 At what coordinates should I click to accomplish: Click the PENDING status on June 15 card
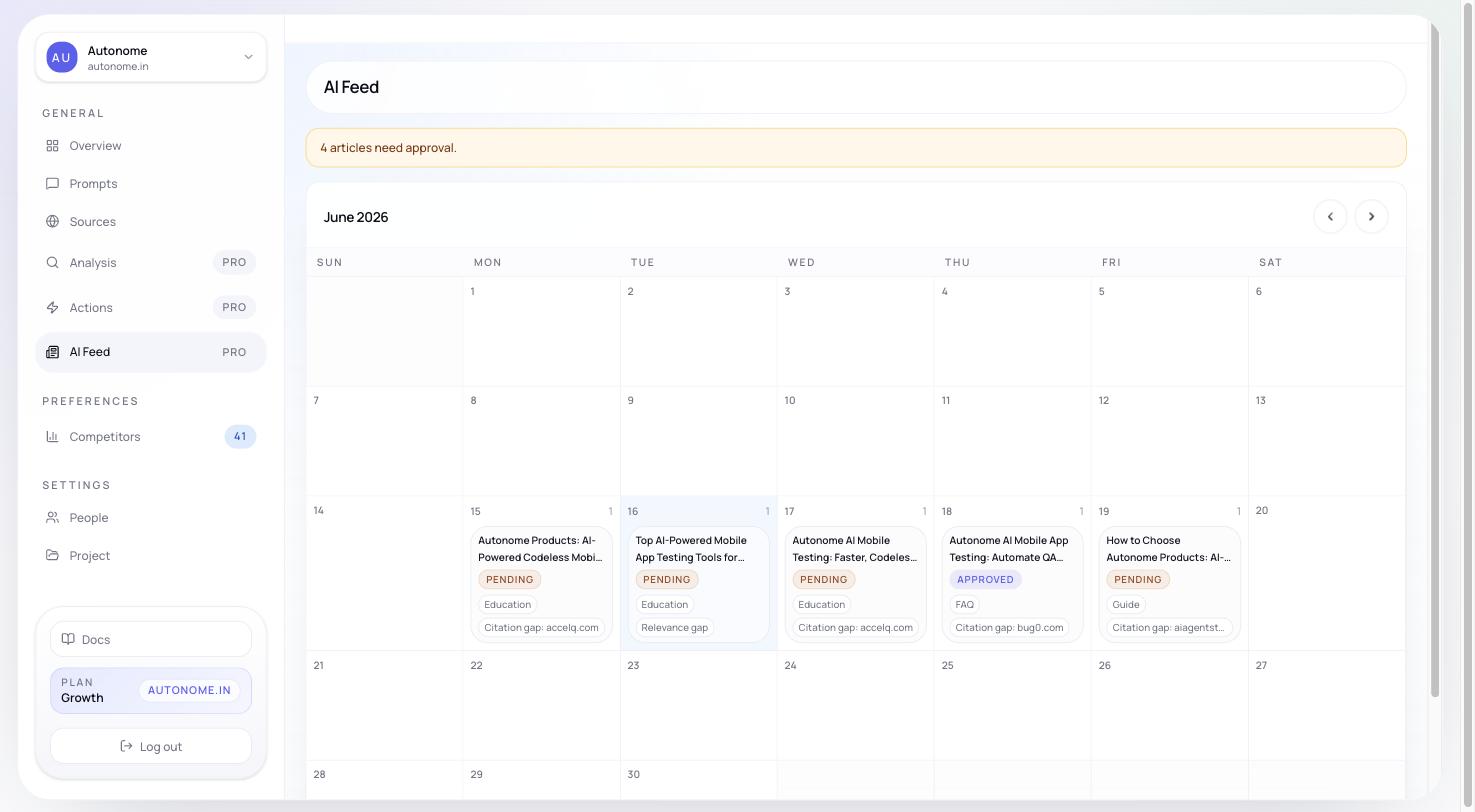click(509, 580)
